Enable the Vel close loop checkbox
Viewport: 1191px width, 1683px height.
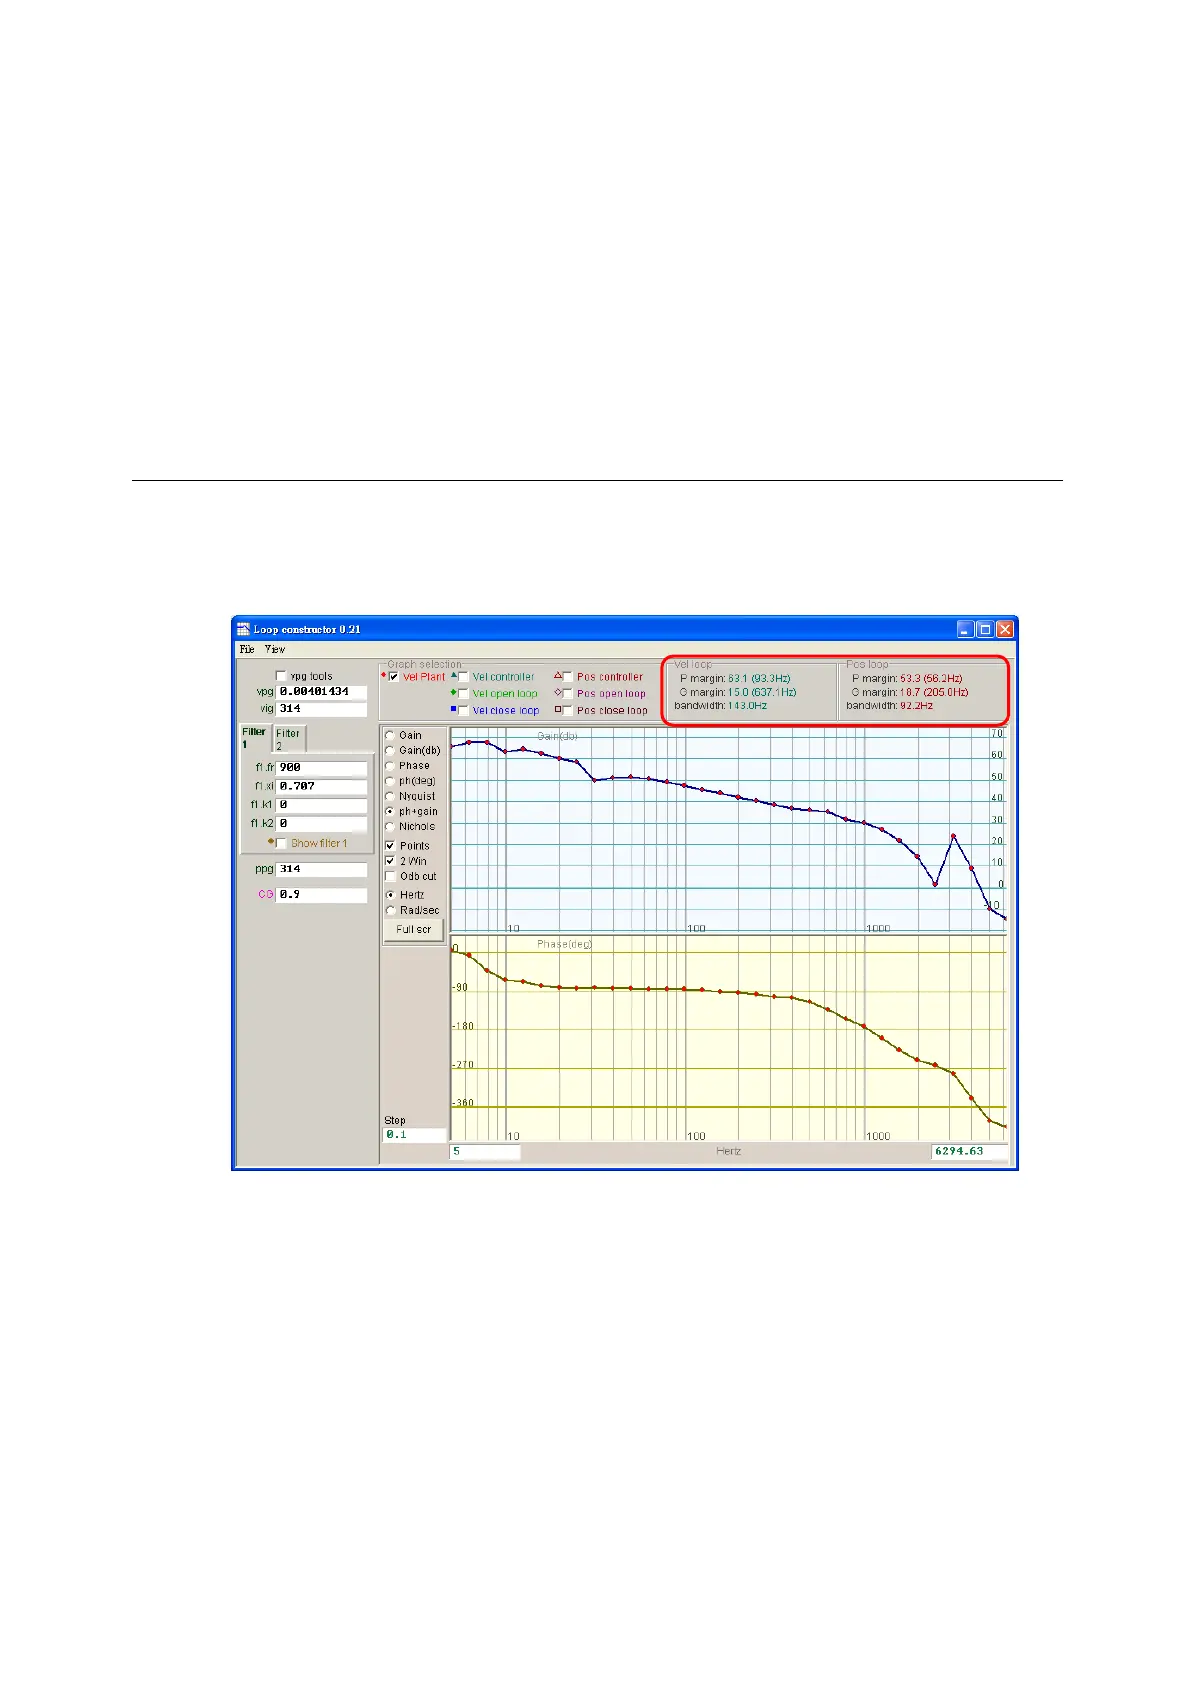463,711
